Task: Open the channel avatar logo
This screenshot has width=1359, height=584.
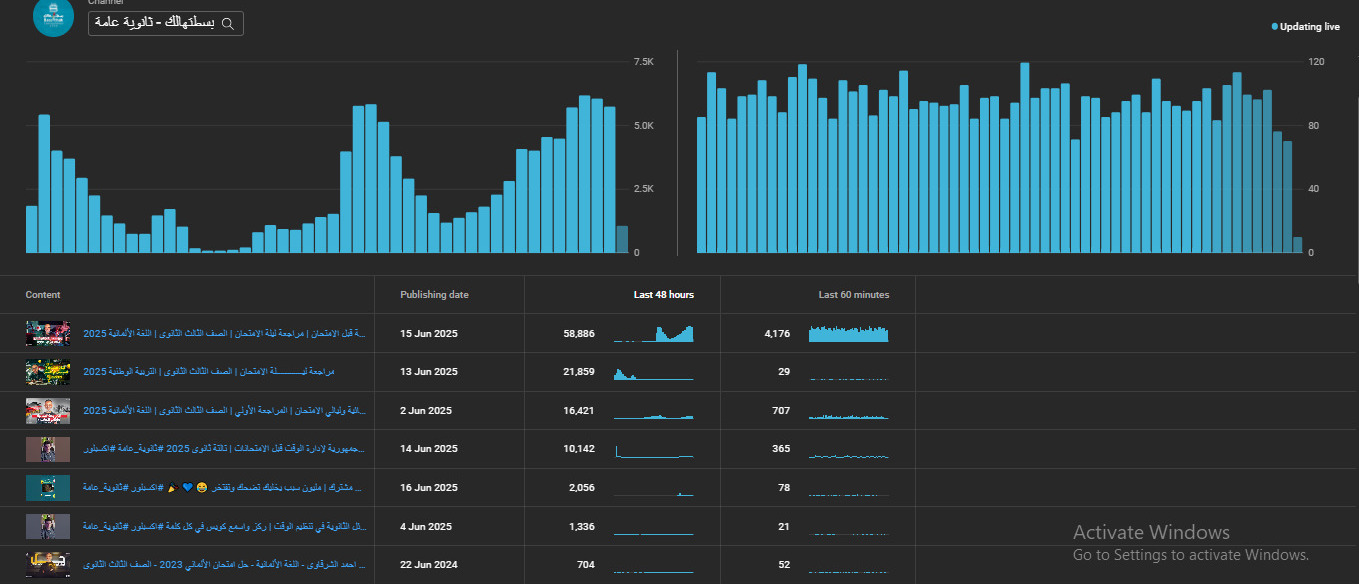Action: tap(54, 16)
